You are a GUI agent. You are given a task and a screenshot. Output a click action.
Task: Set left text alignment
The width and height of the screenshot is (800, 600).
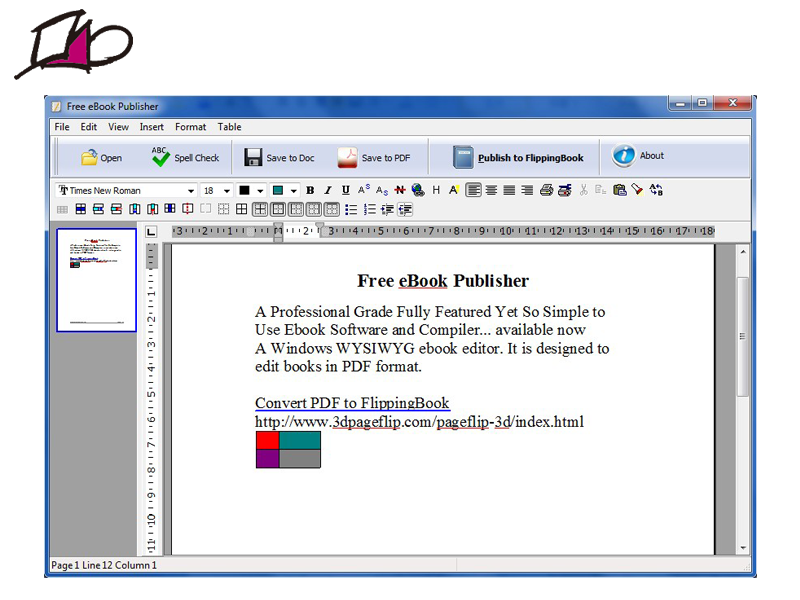pos(473,190)
